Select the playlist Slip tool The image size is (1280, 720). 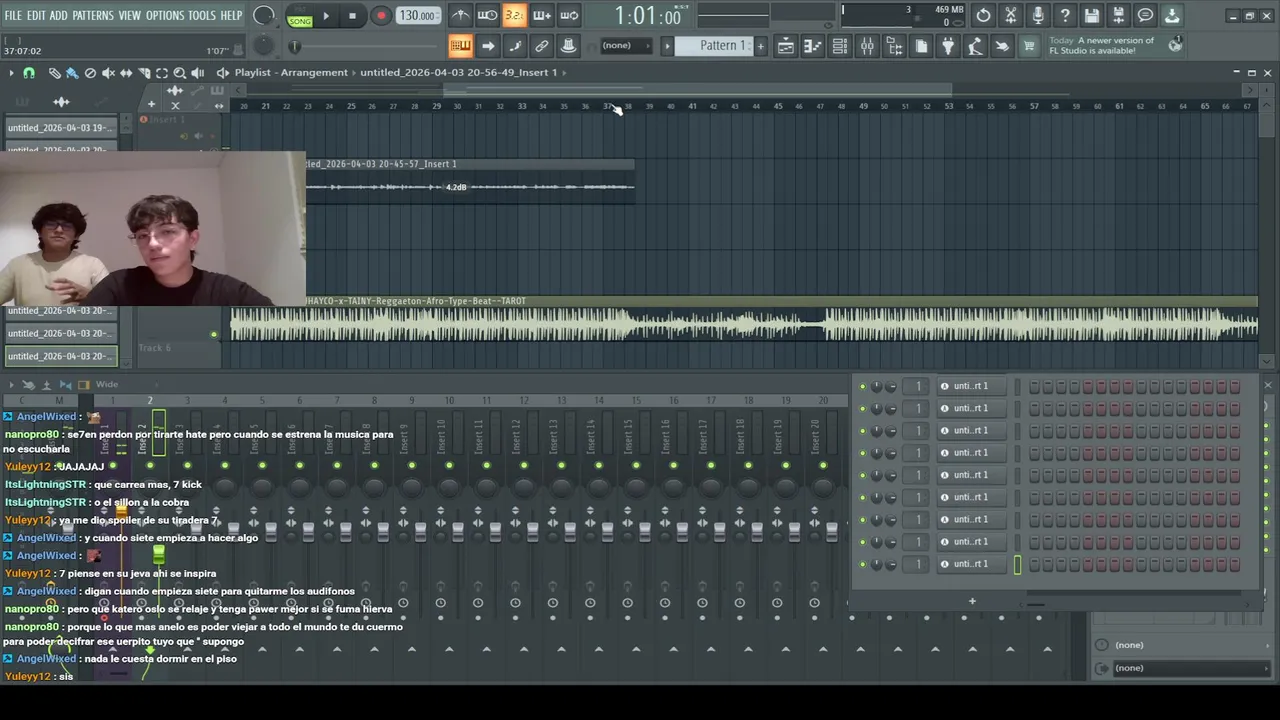126,73
